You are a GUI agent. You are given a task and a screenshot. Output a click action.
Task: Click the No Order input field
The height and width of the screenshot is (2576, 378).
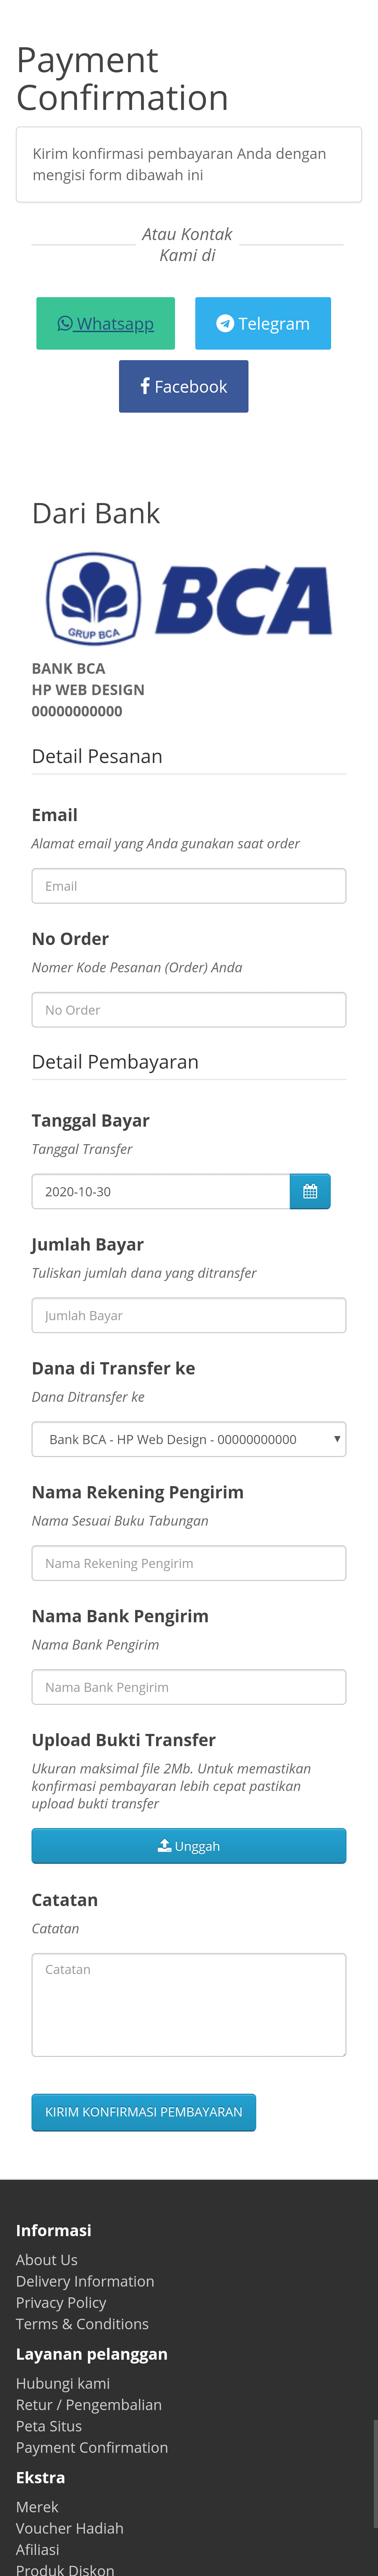click(189, 1010)
